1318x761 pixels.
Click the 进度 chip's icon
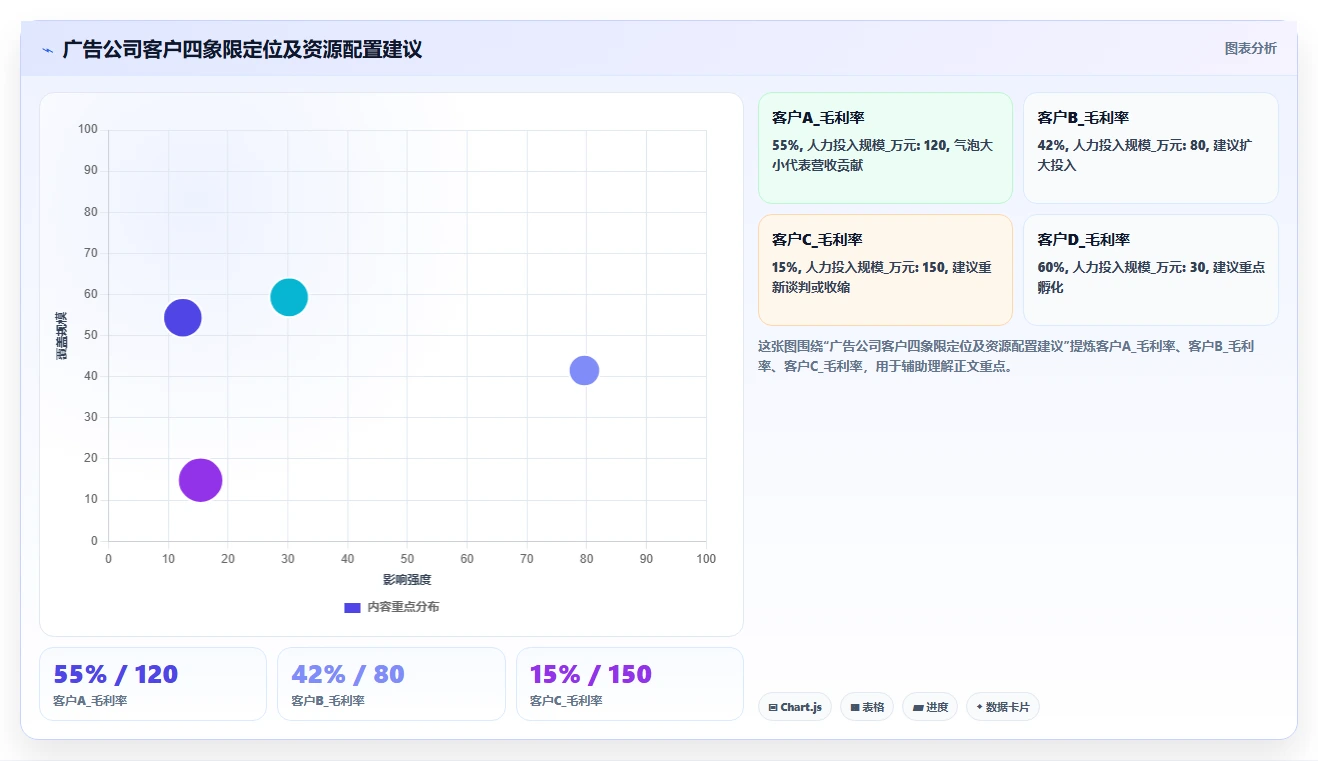pos(917,707)
